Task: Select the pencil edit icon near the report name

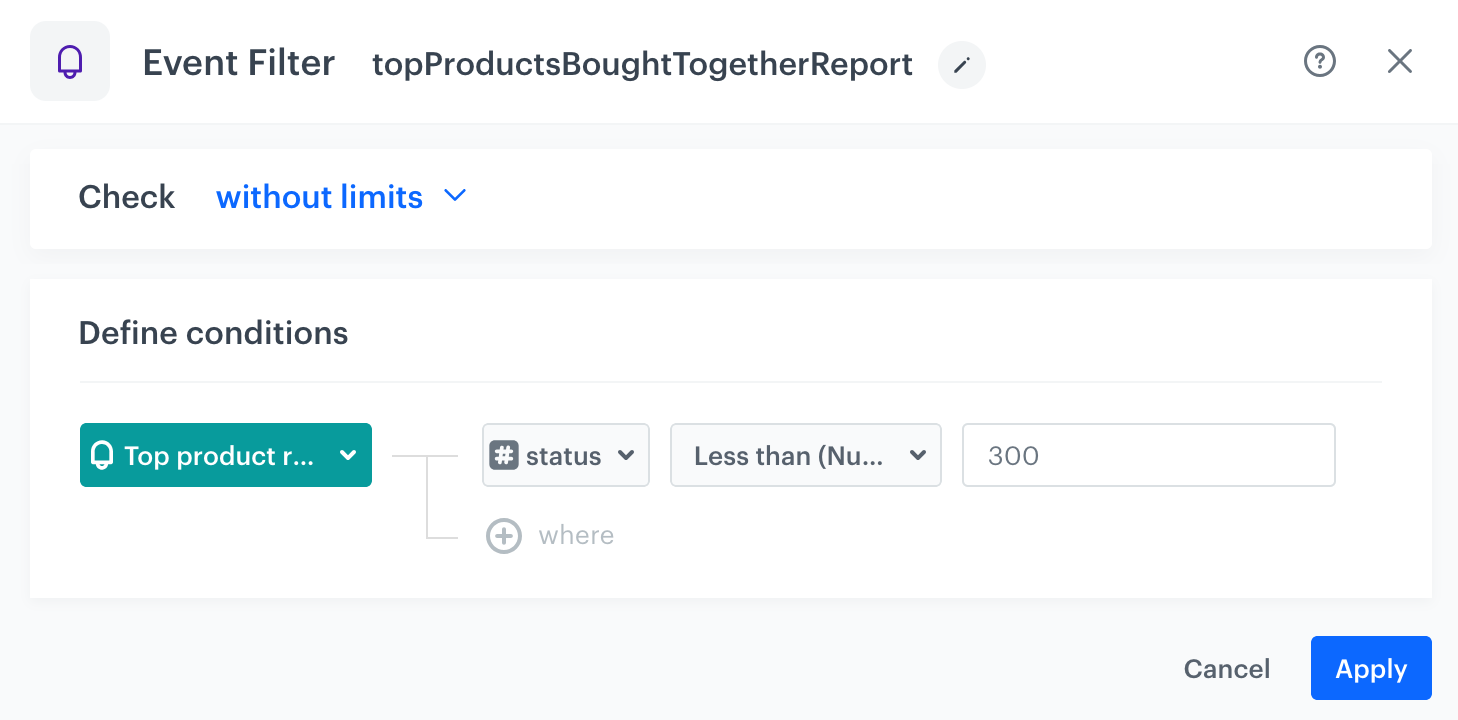Action: click(x=961, y=65)
